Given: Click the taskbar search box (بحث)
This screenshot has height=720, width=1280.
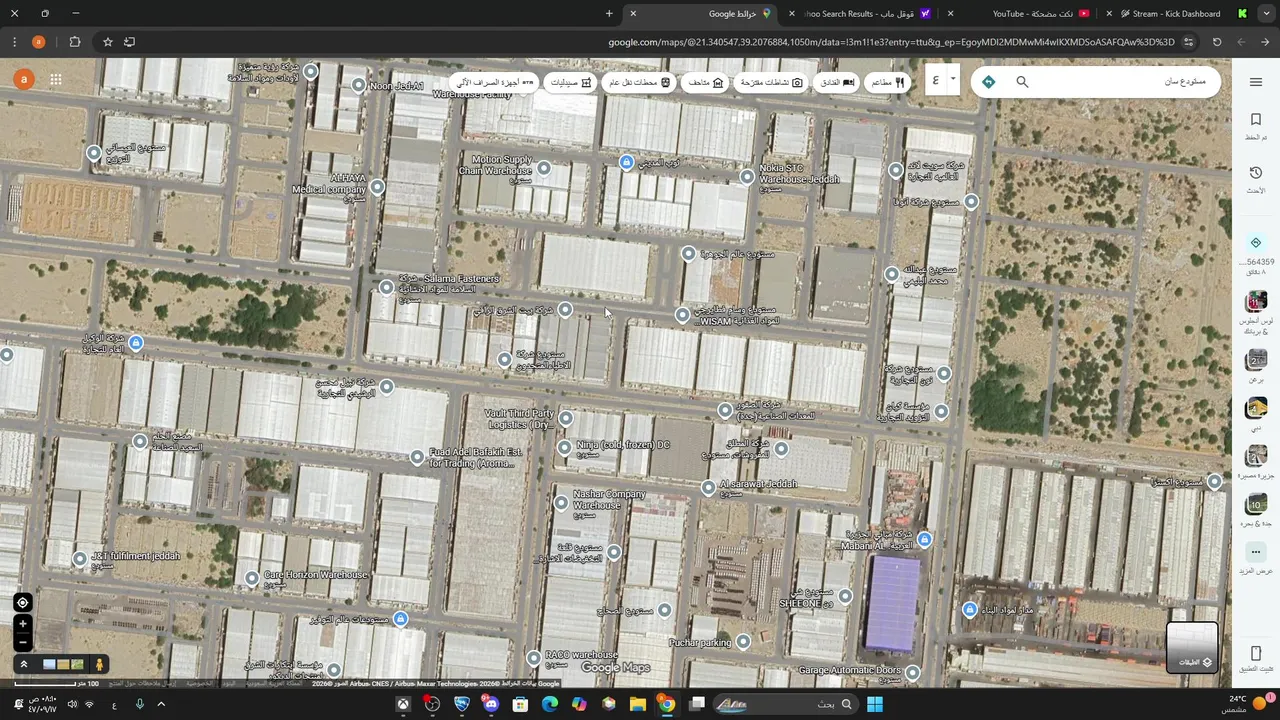Looking at the screenshot, I should [x=784, y=705].
